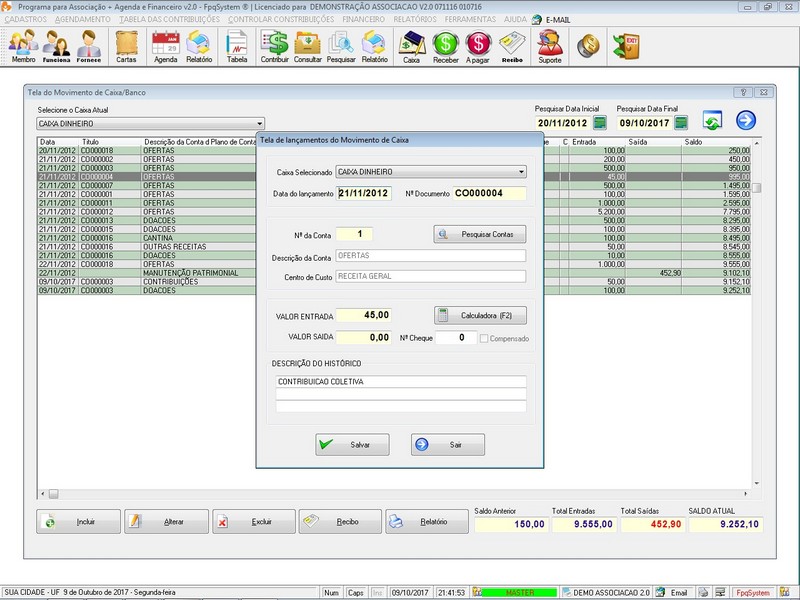Open the A pagar toolbar icon

point(478,46)
